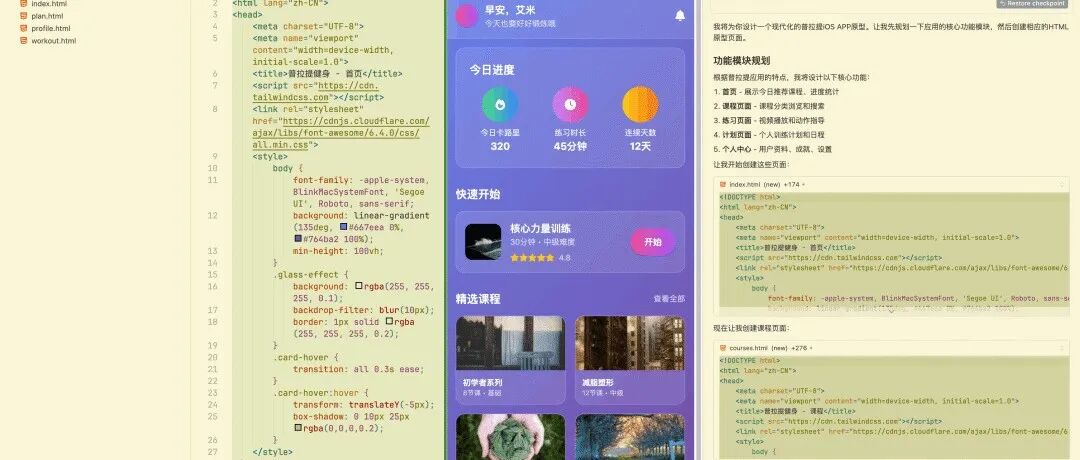
Task: Click the orange circle icon above 连续天数
Action: pos(641,105)
